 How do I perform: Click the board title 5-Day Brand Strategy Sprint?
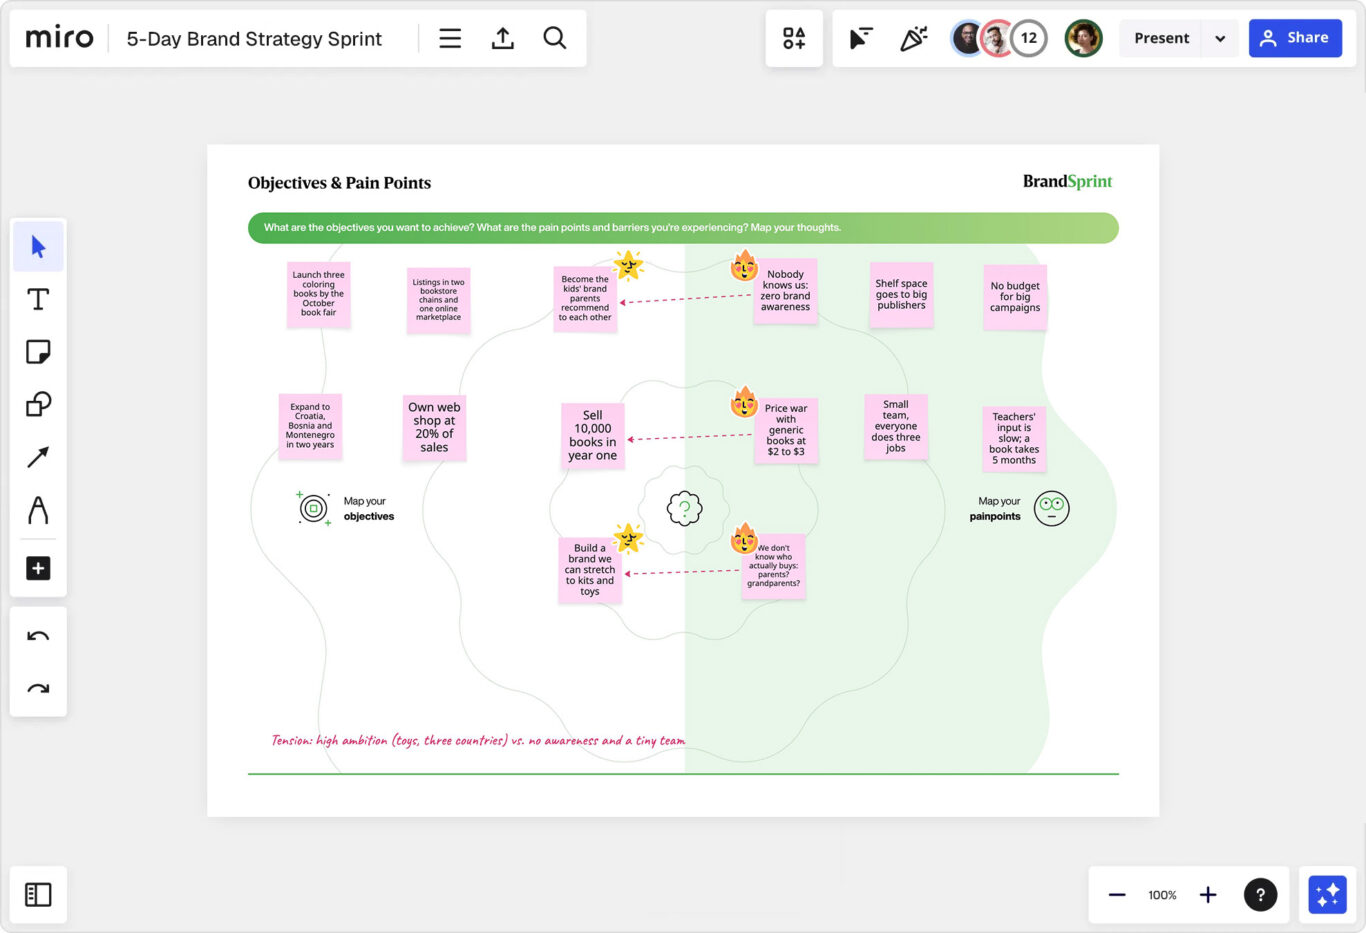(x=254, y=39)
